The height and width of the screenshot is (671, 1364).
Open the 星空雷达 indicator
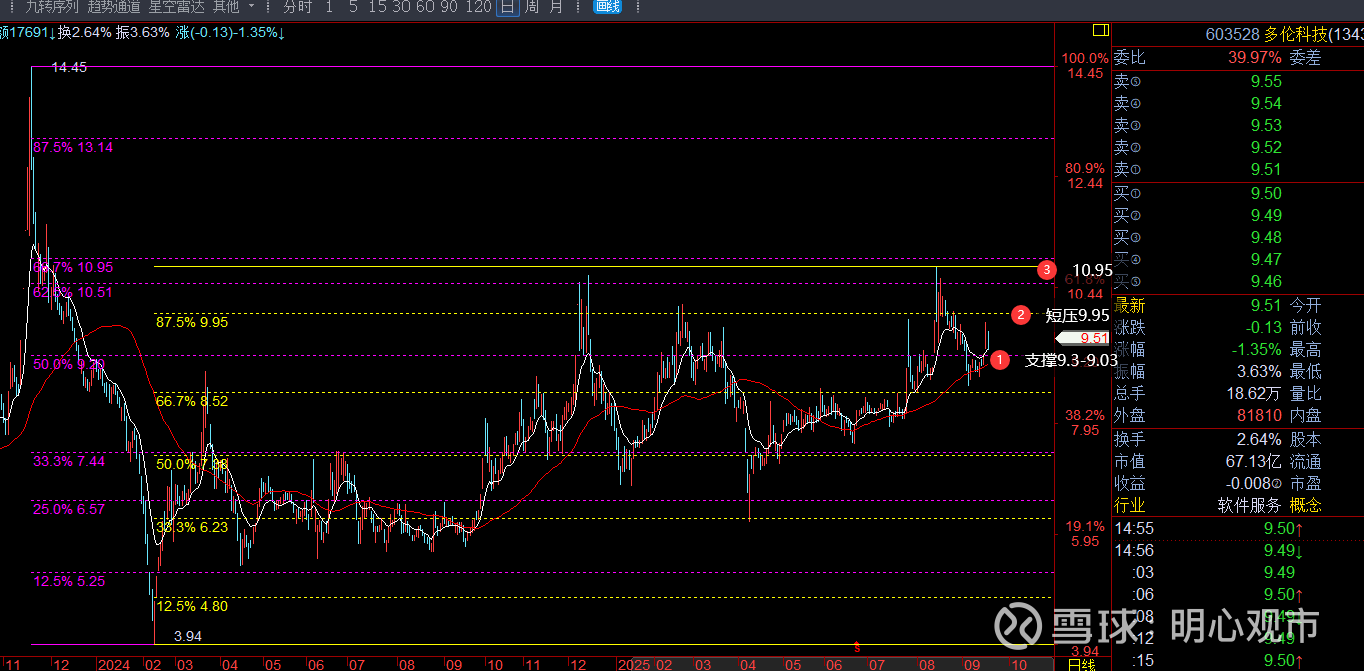coord(177,7)
